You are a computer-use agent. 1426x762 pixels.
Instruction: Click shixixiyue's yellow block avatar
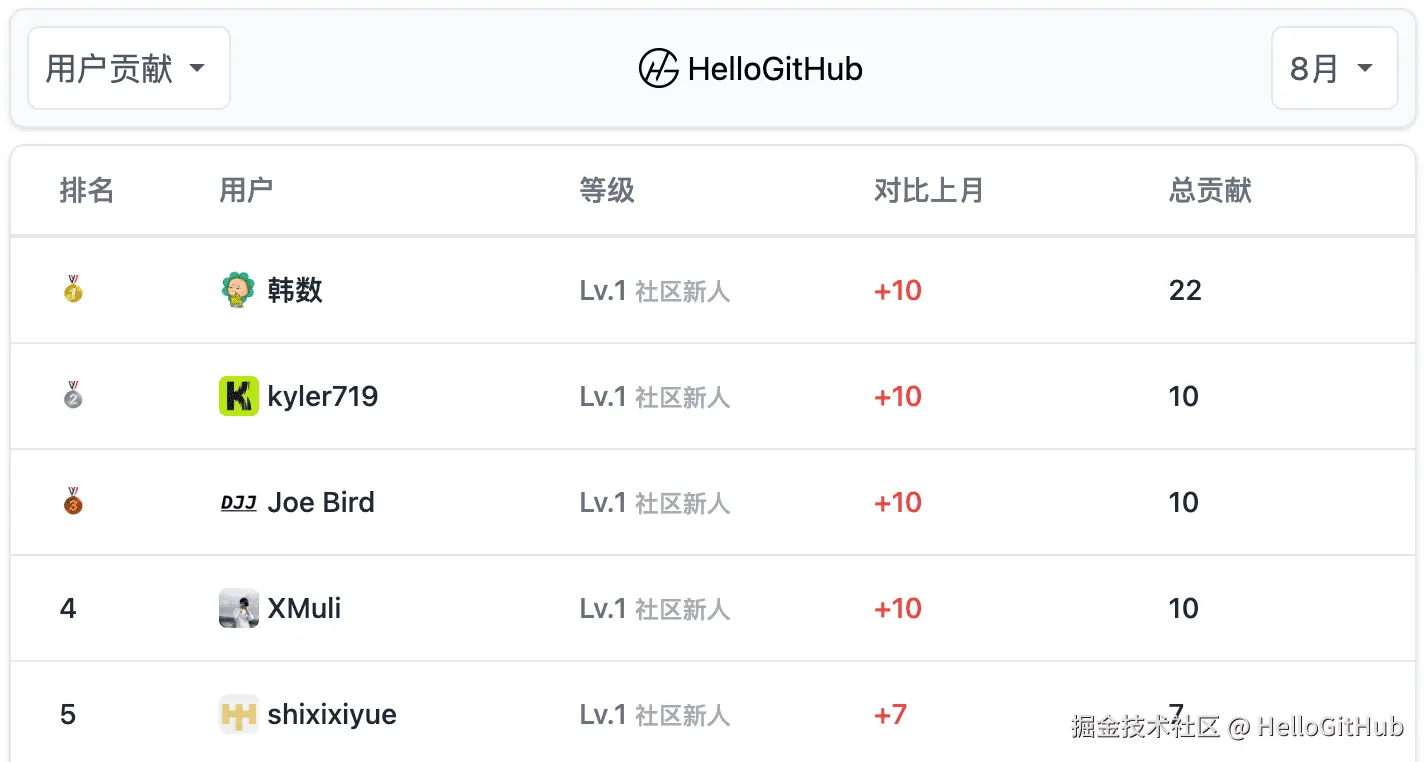click(238, 714)
